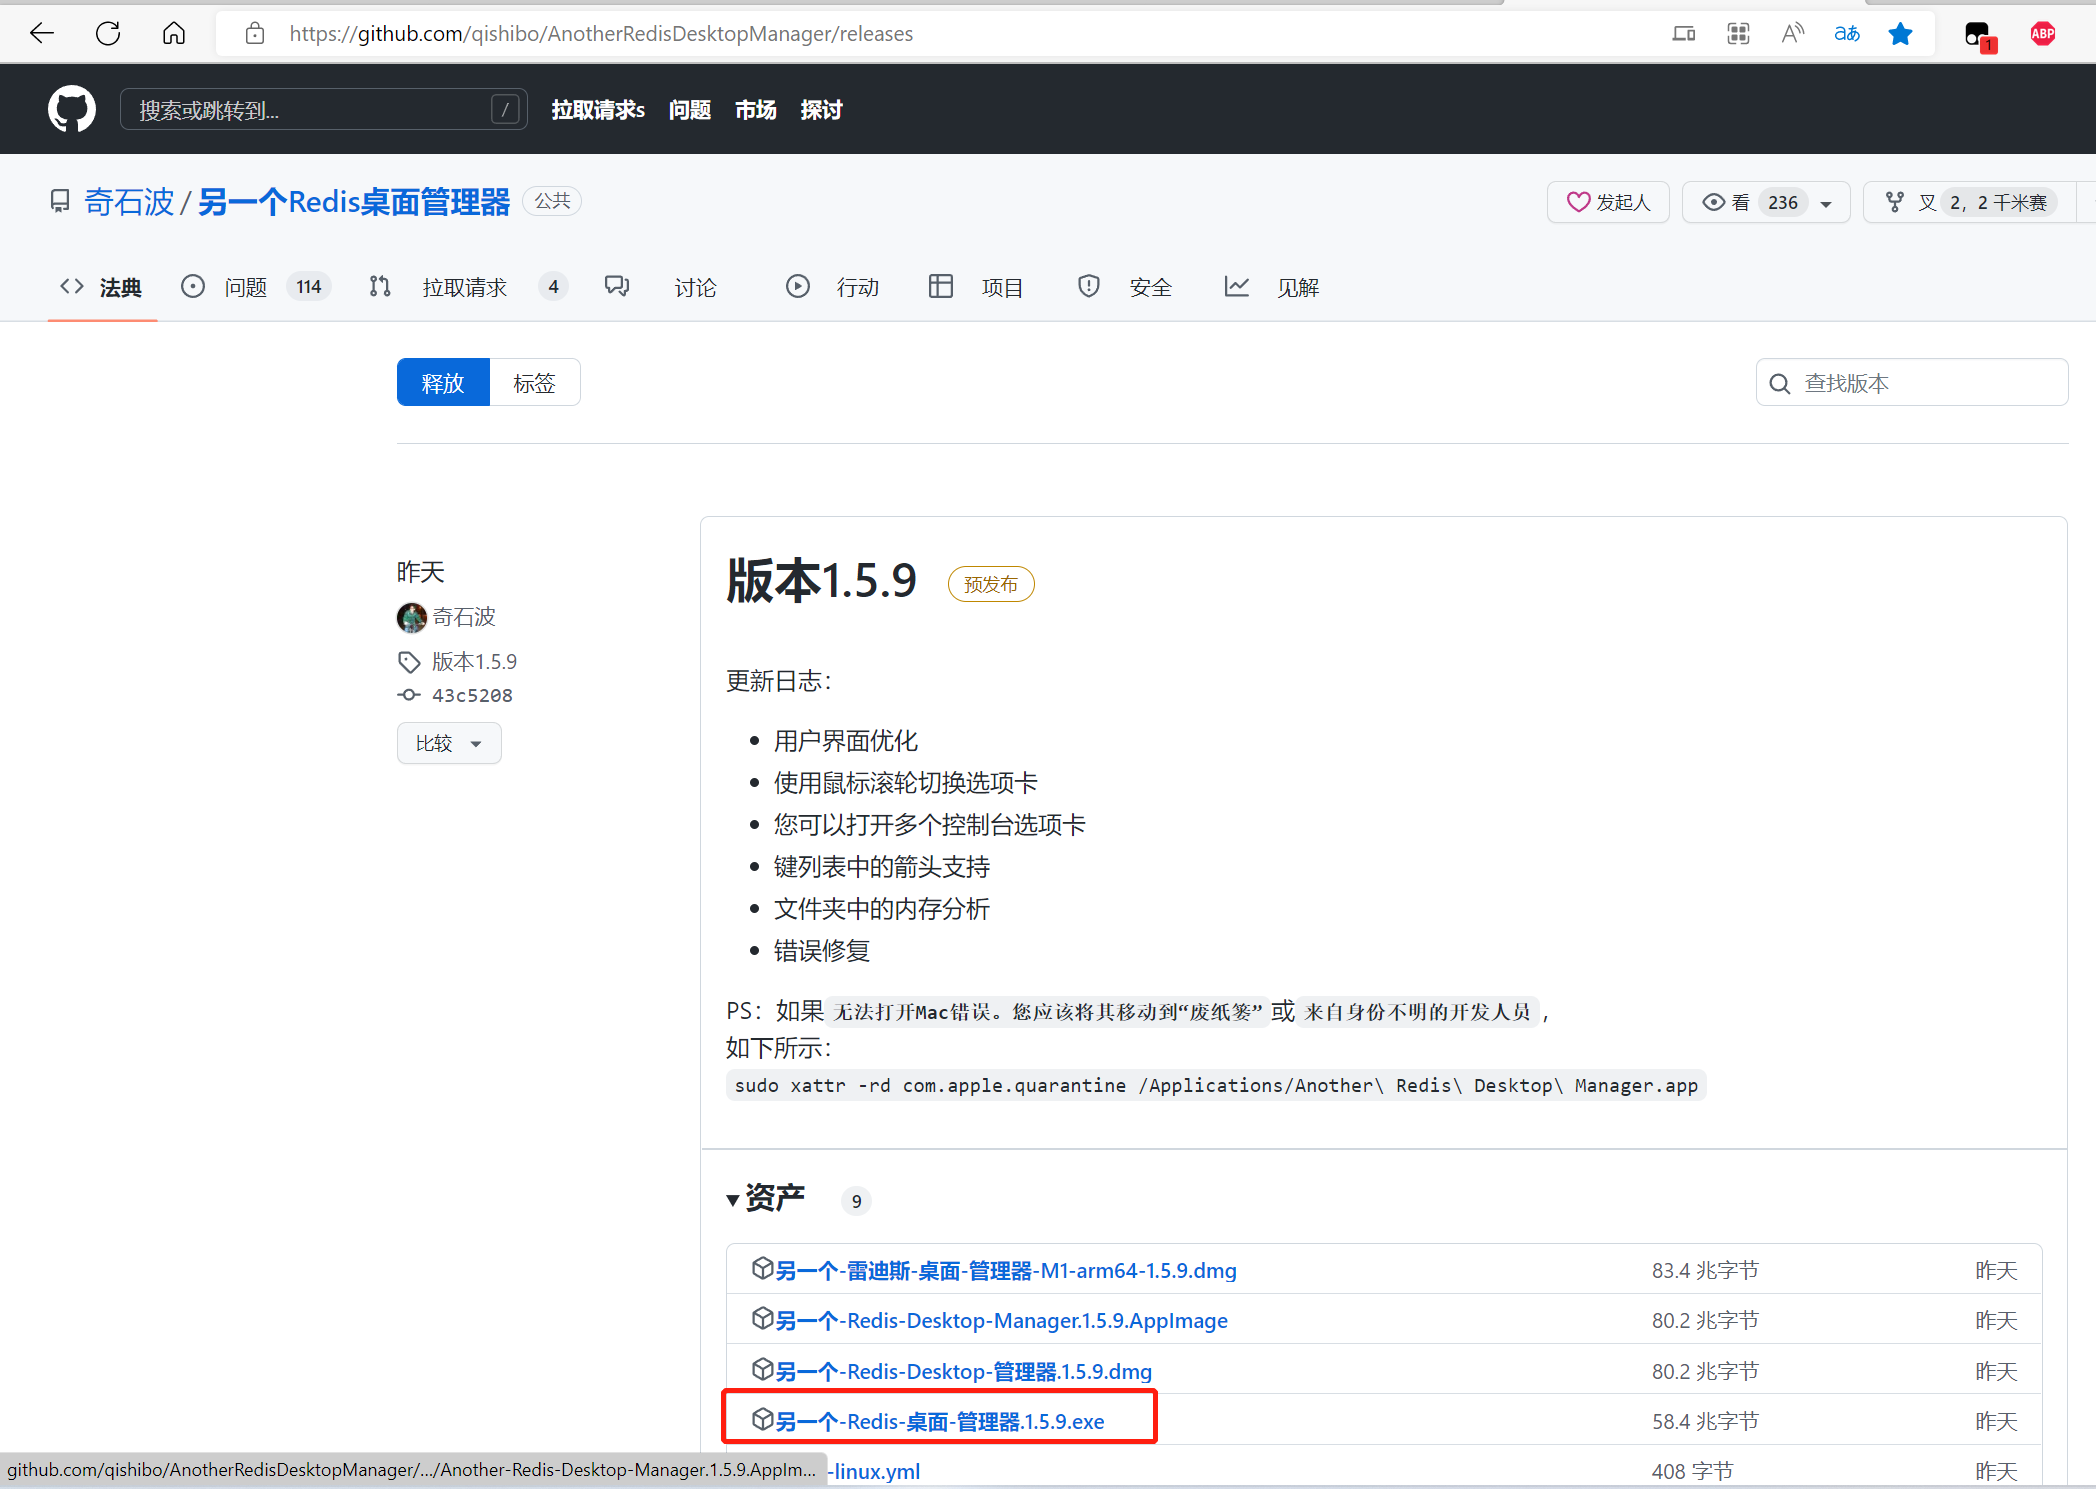Download the M1-arm64-1.5.9.dmg asset
The height and width of the screenshot is (1489, 2096).
point(1006,1271)
